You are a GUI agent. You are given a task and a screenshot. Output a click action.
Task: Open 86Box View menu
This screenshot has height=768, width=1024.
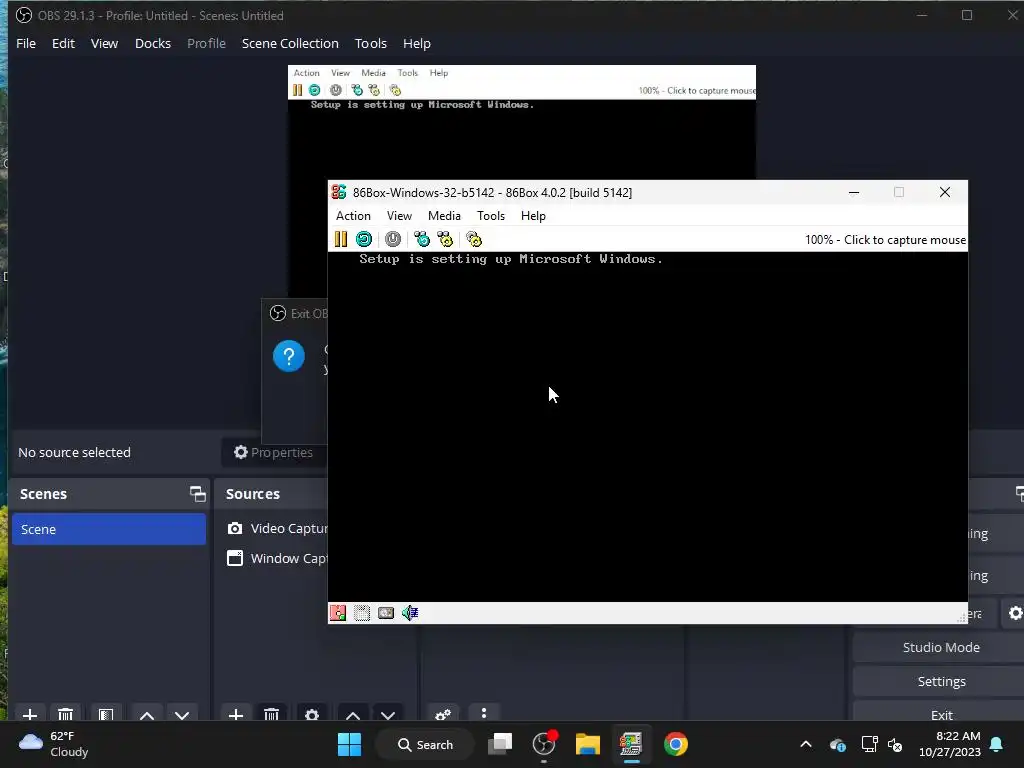click(399, 216)
